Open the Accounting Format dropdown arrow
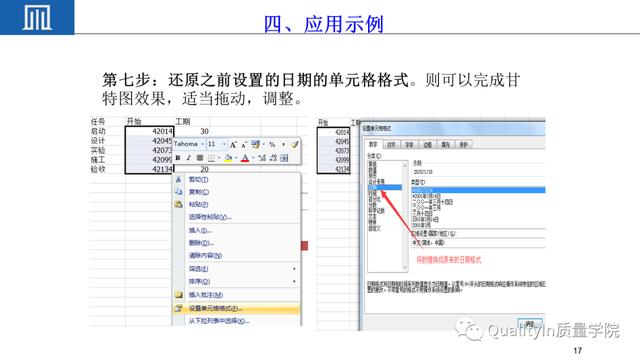The image size is (640, 360). point(263,144)
